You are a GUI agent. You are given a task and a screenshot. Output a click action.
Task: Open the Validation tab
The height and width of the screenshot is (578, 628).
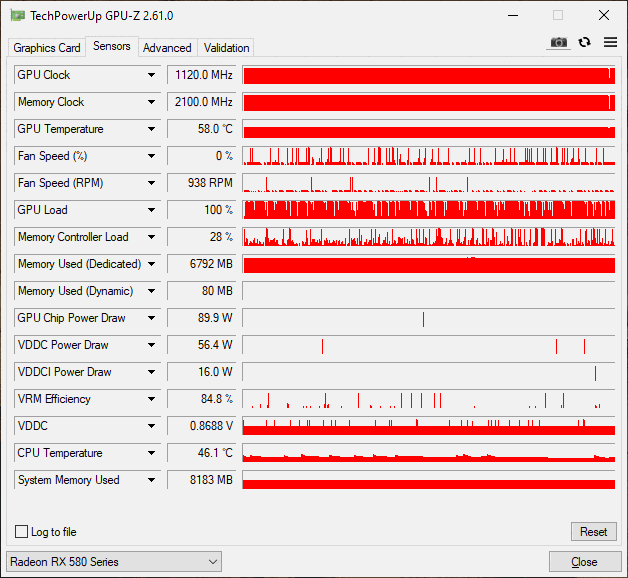click(x=226, y=48)
